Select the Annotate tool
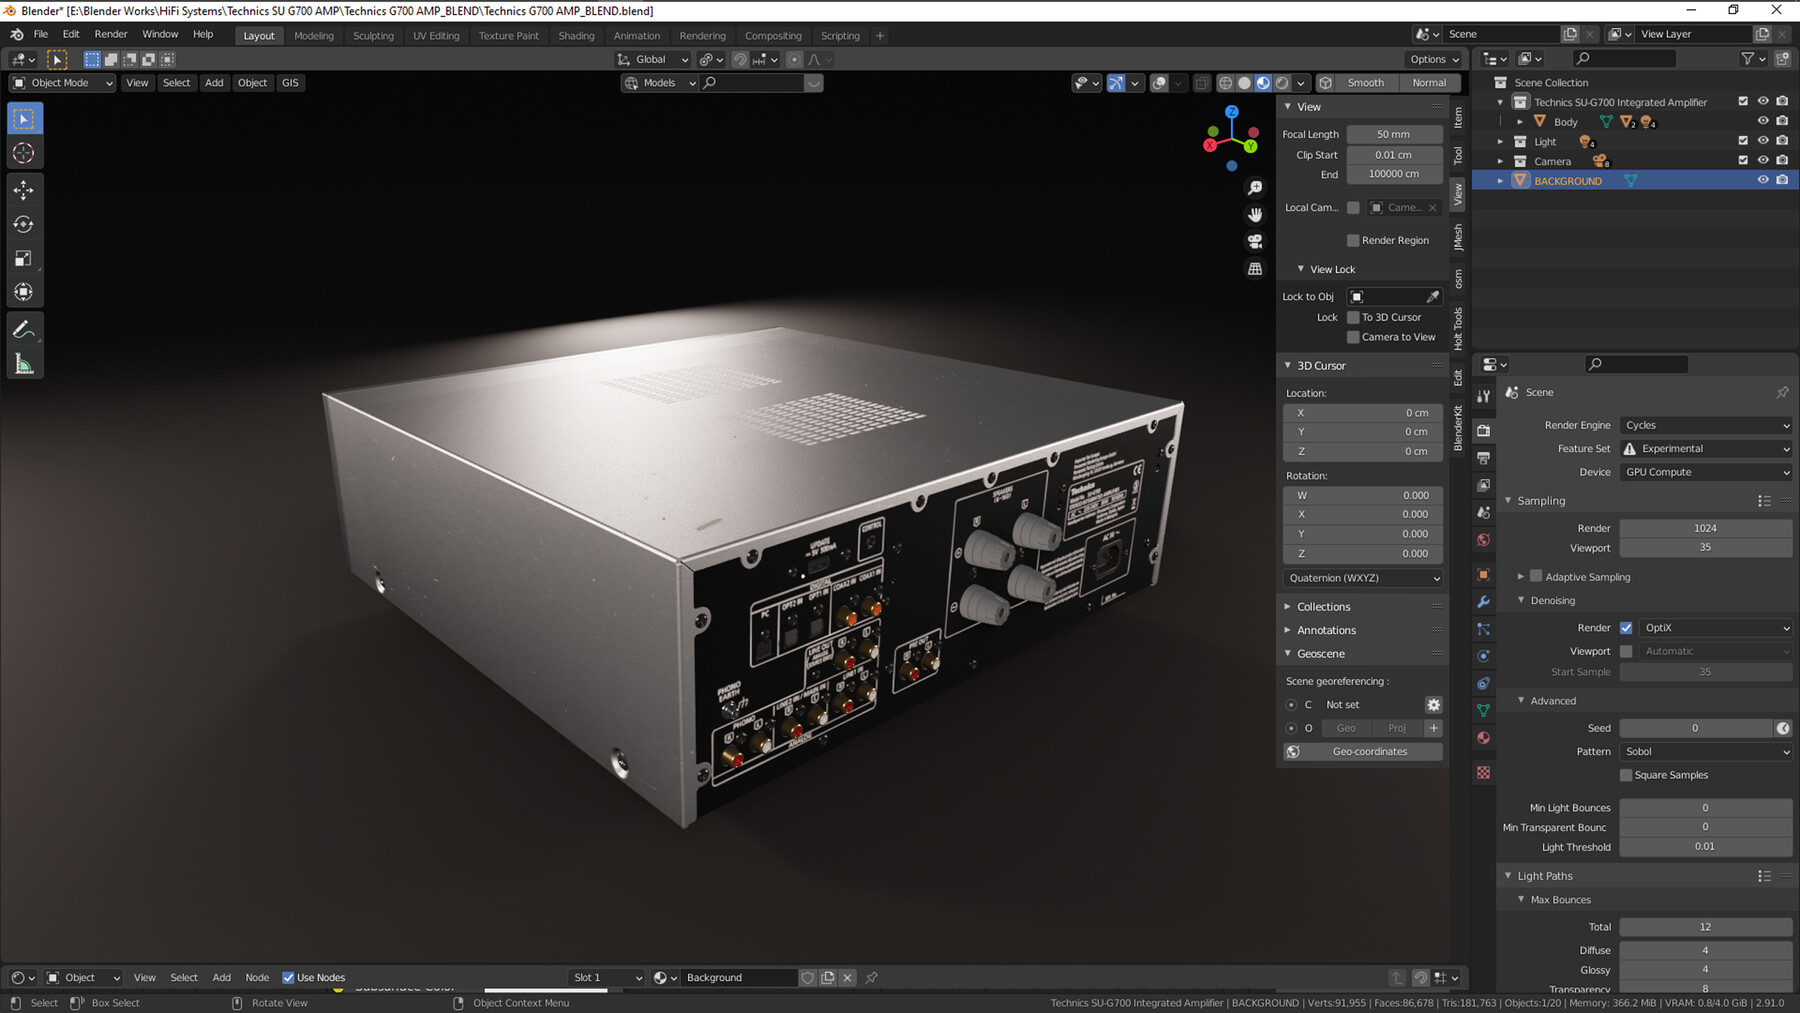This screenshot has width=1800, height=1013. click(x=24, y=327)
